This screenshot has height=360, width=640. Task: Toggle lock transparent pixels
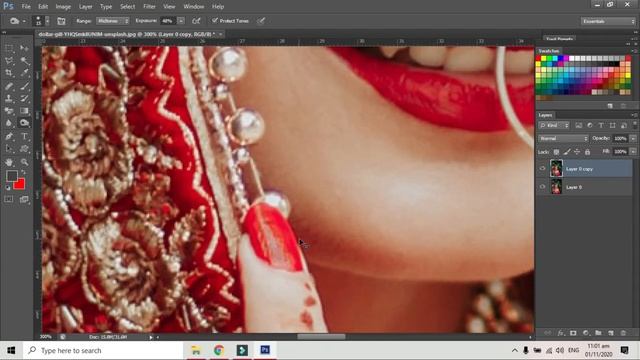(x=556, y=152)
